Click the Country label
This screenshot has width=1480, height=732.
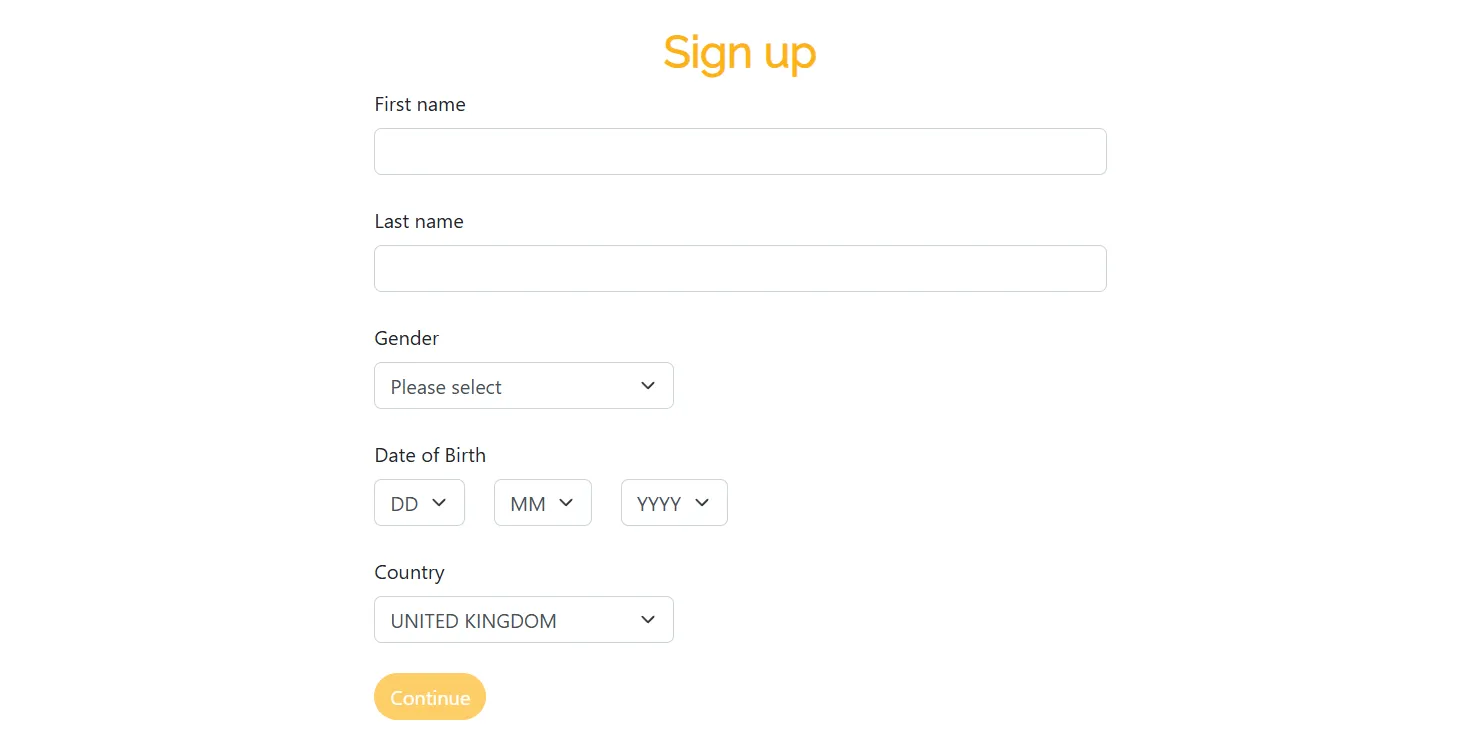coord(409,572)
